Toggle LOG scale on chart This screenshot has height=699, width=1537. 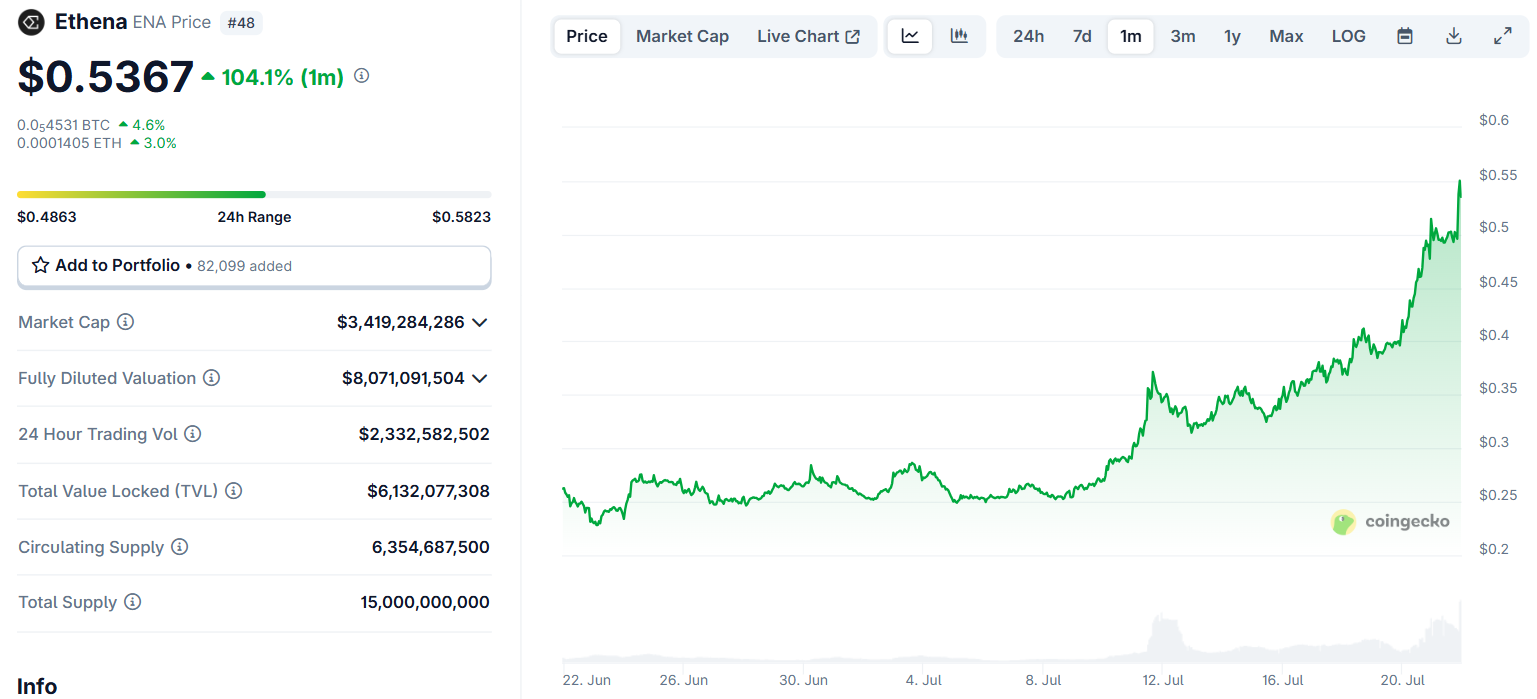1348,36
